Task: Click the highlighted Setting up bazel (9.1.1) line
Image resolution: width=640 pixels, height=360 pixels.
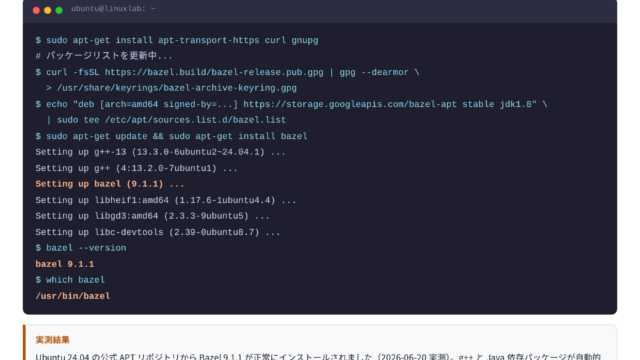Action: pos(109,184)
